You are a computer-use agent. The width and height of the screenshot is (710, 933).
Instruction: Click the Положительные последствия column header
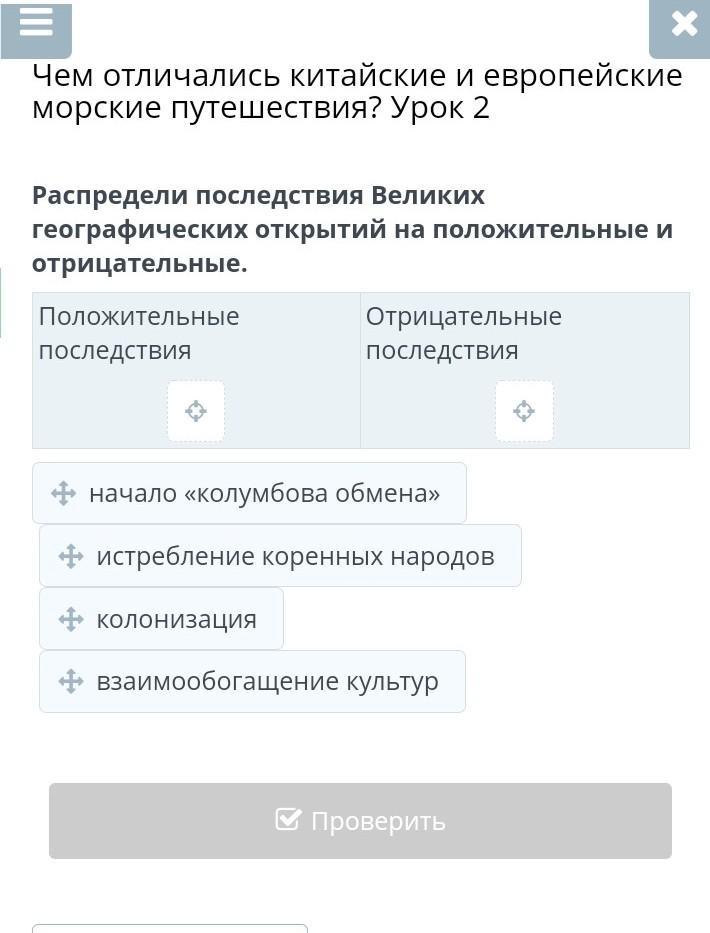139,333
